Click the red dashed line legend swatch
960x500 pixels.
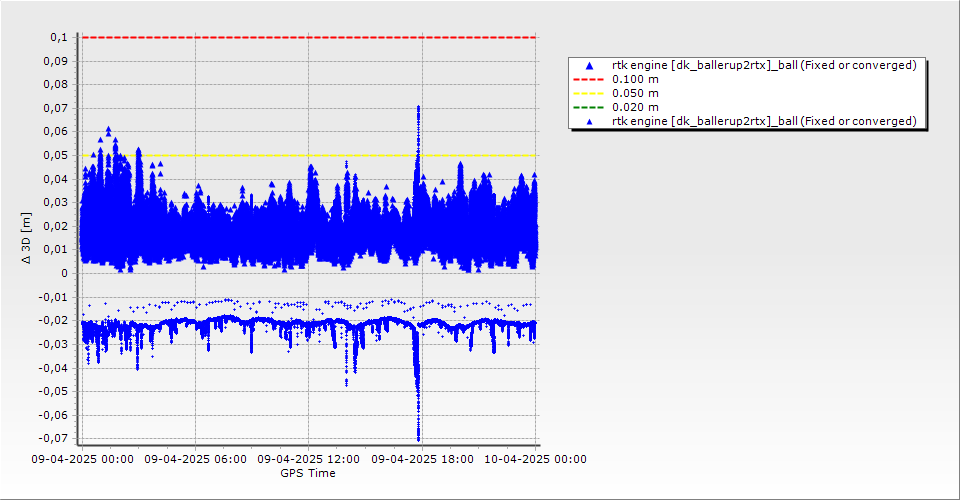[588, 79]
